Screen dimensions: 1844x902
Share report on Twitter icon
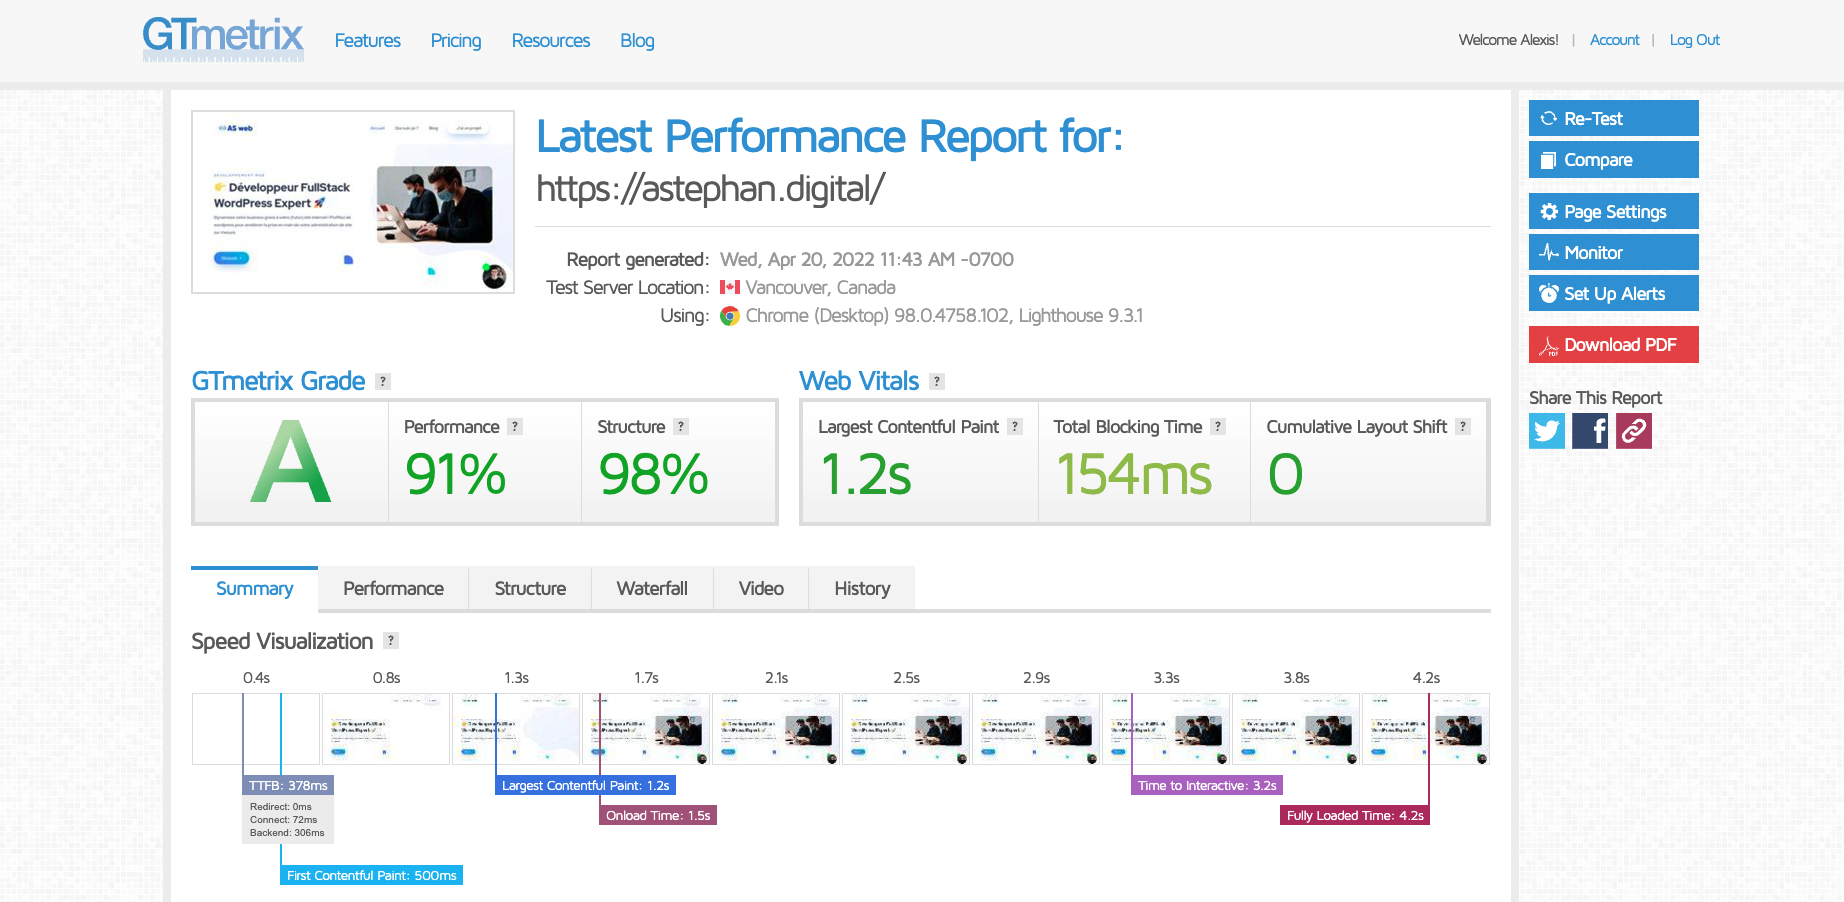click(1547, 431)
